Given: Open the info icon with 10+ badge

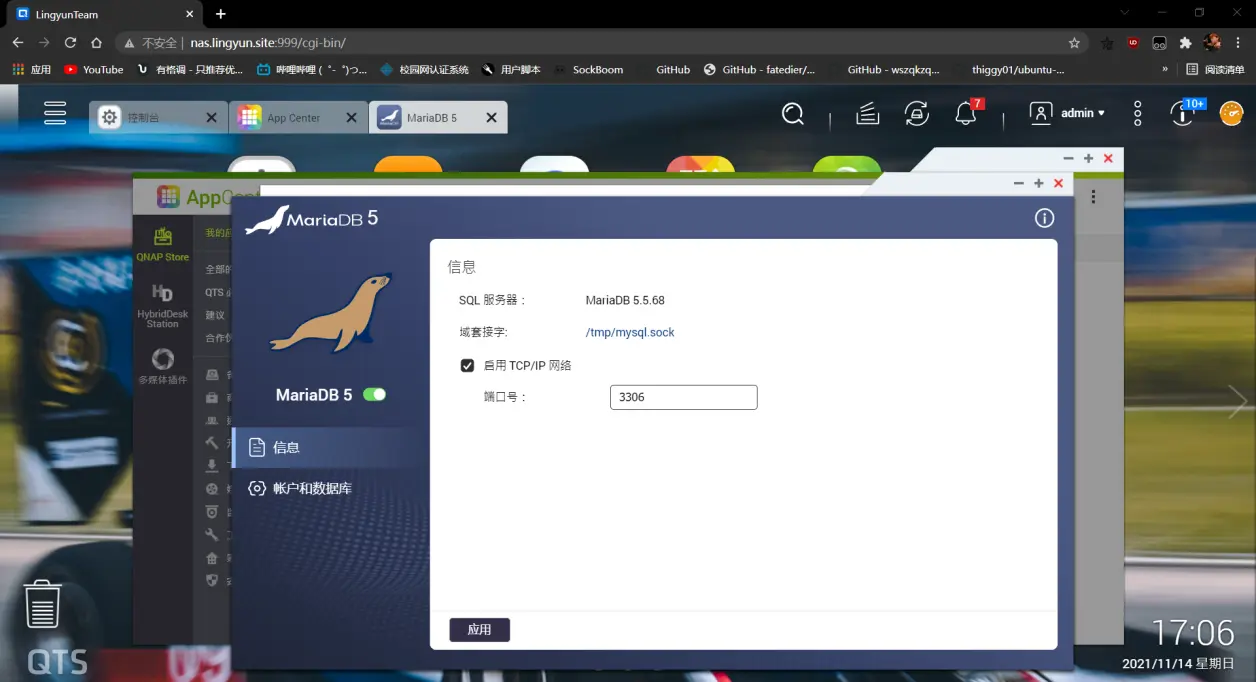Looking at the screenshot, I should pyautogui.click(x=1184, y=113).
